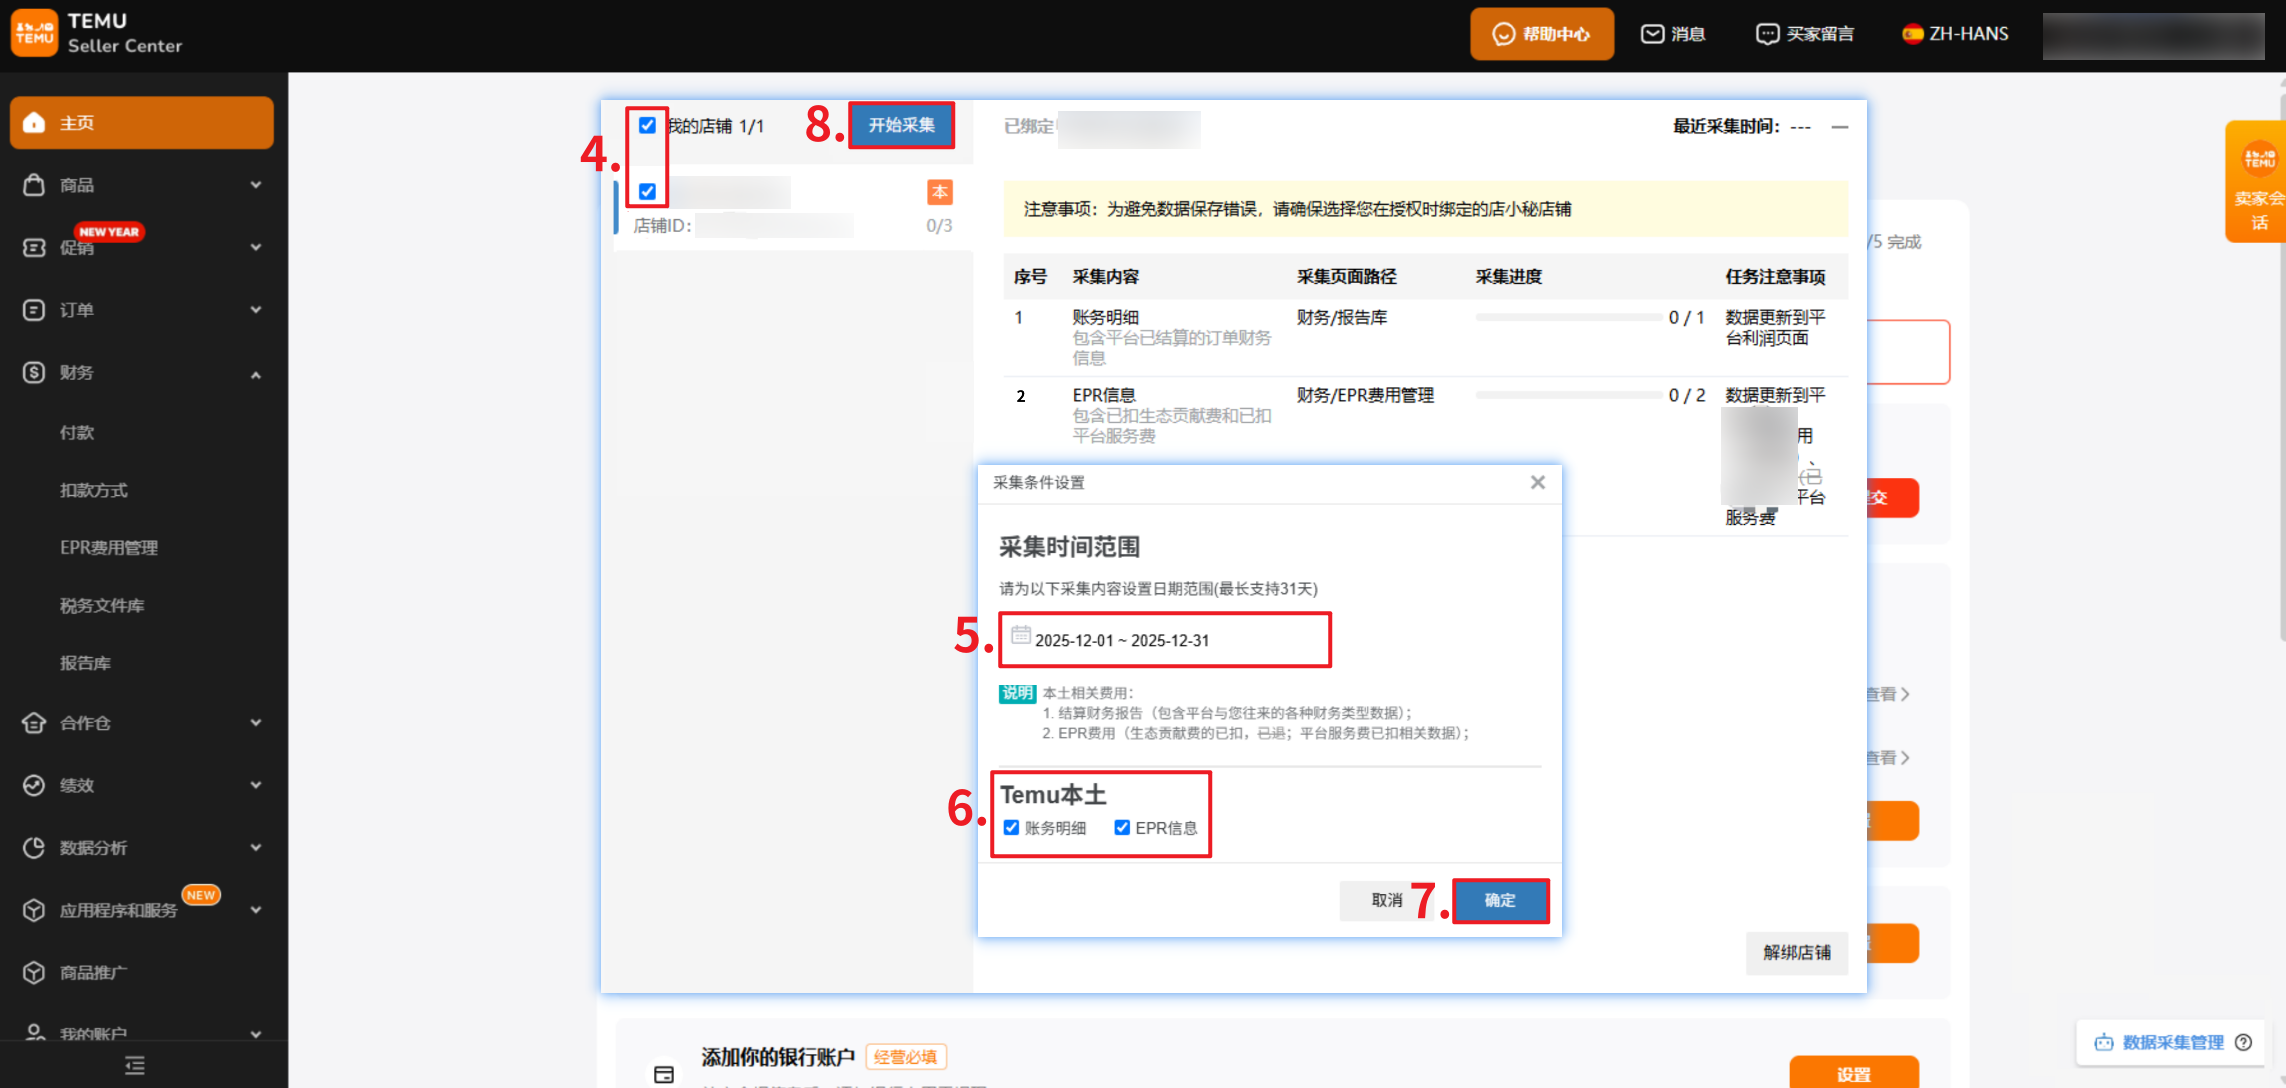Uncheck the EPR信息 checkbox
Screen dimensions: 2286x1088
(x=1122, y=828)
